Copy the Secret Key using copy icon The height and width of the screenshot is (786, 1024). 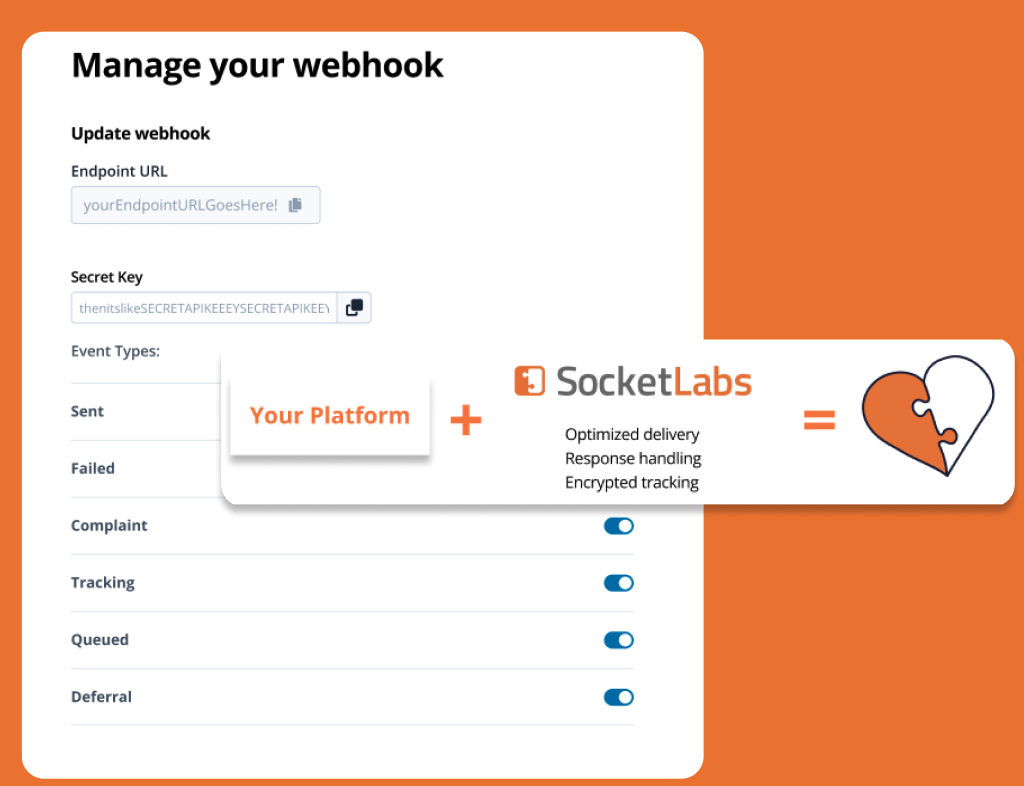pos(354,307)
